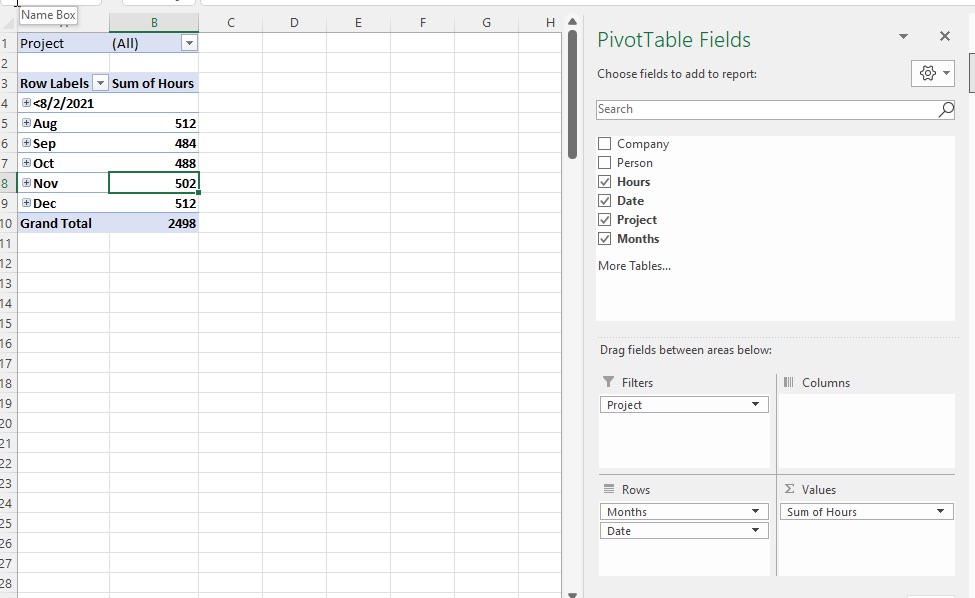Viewport: 975px width, 598px height.
Task: Click the sigma Values area icon
Action: click(x=791, y=489)
